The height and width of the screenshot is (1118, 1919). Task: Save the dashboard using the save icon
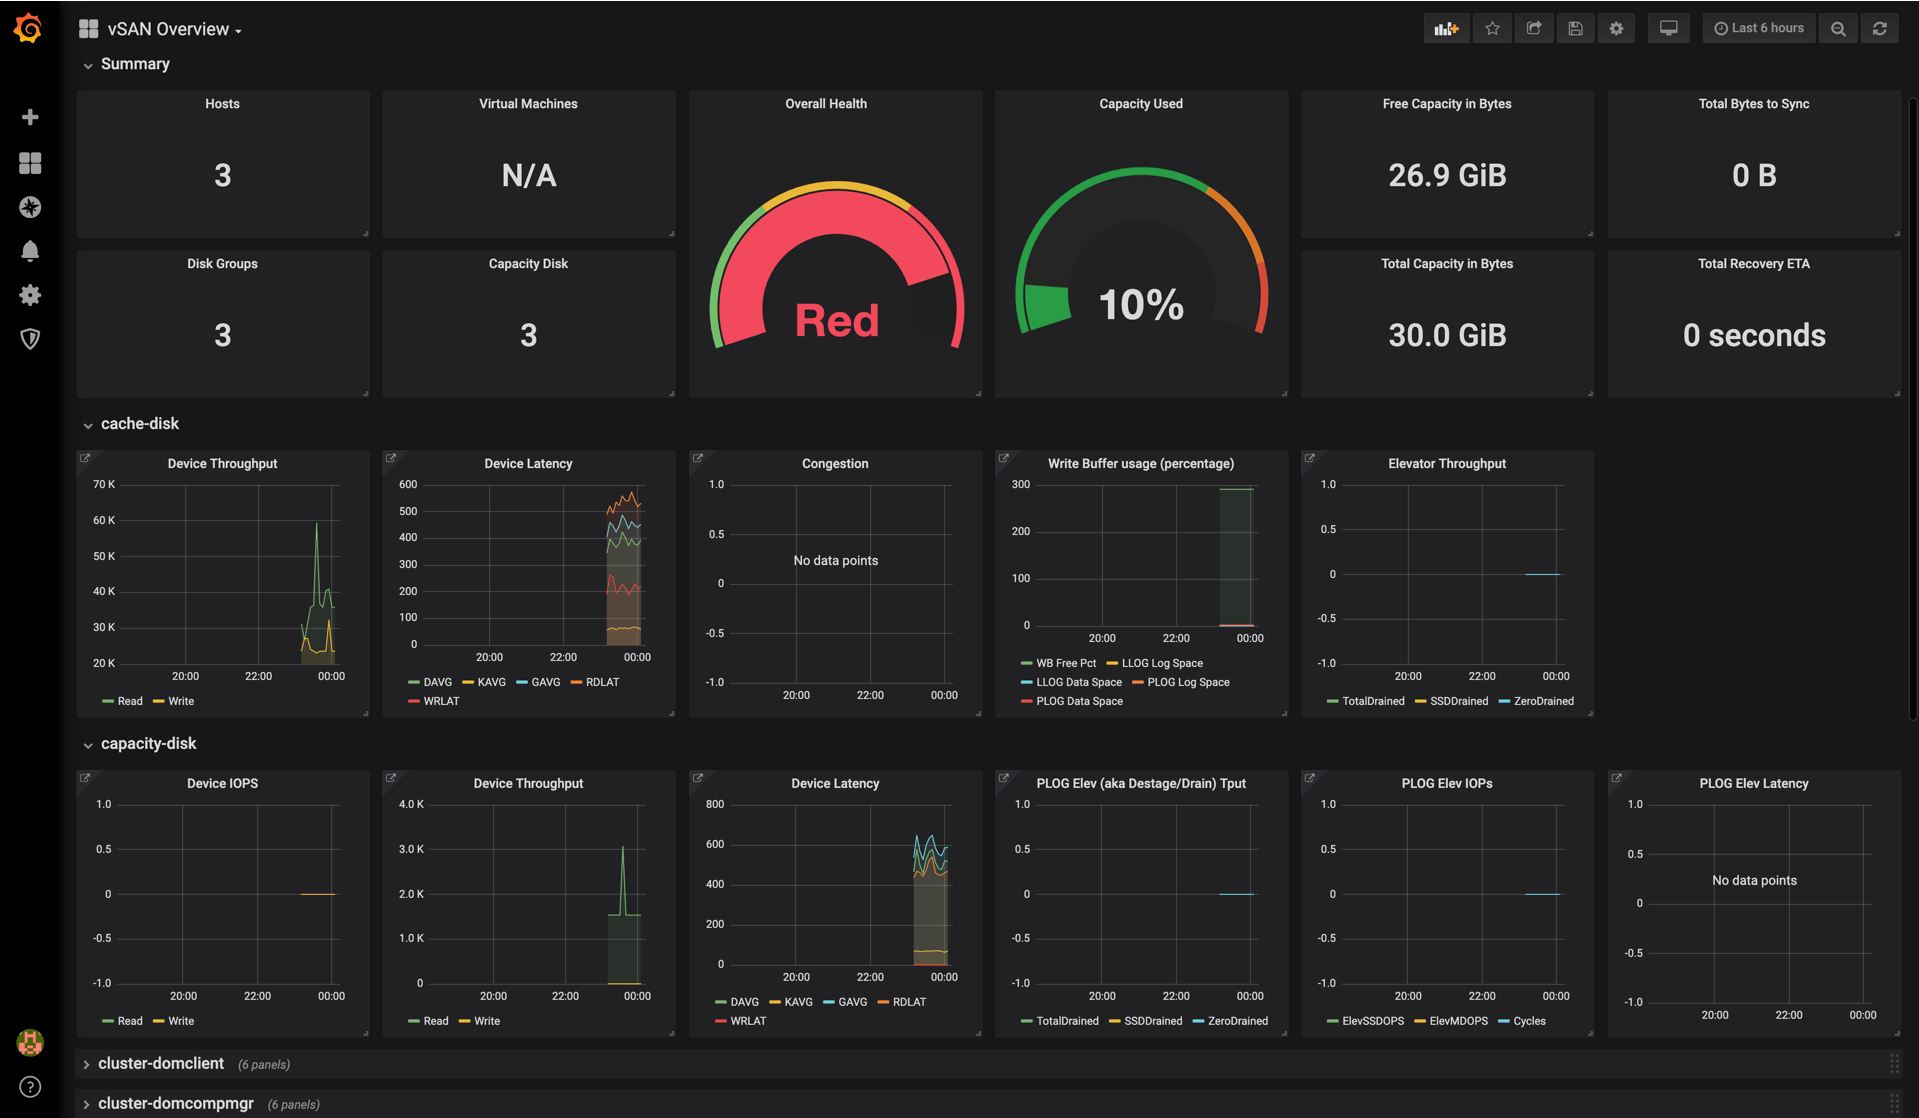[1575, 28]
